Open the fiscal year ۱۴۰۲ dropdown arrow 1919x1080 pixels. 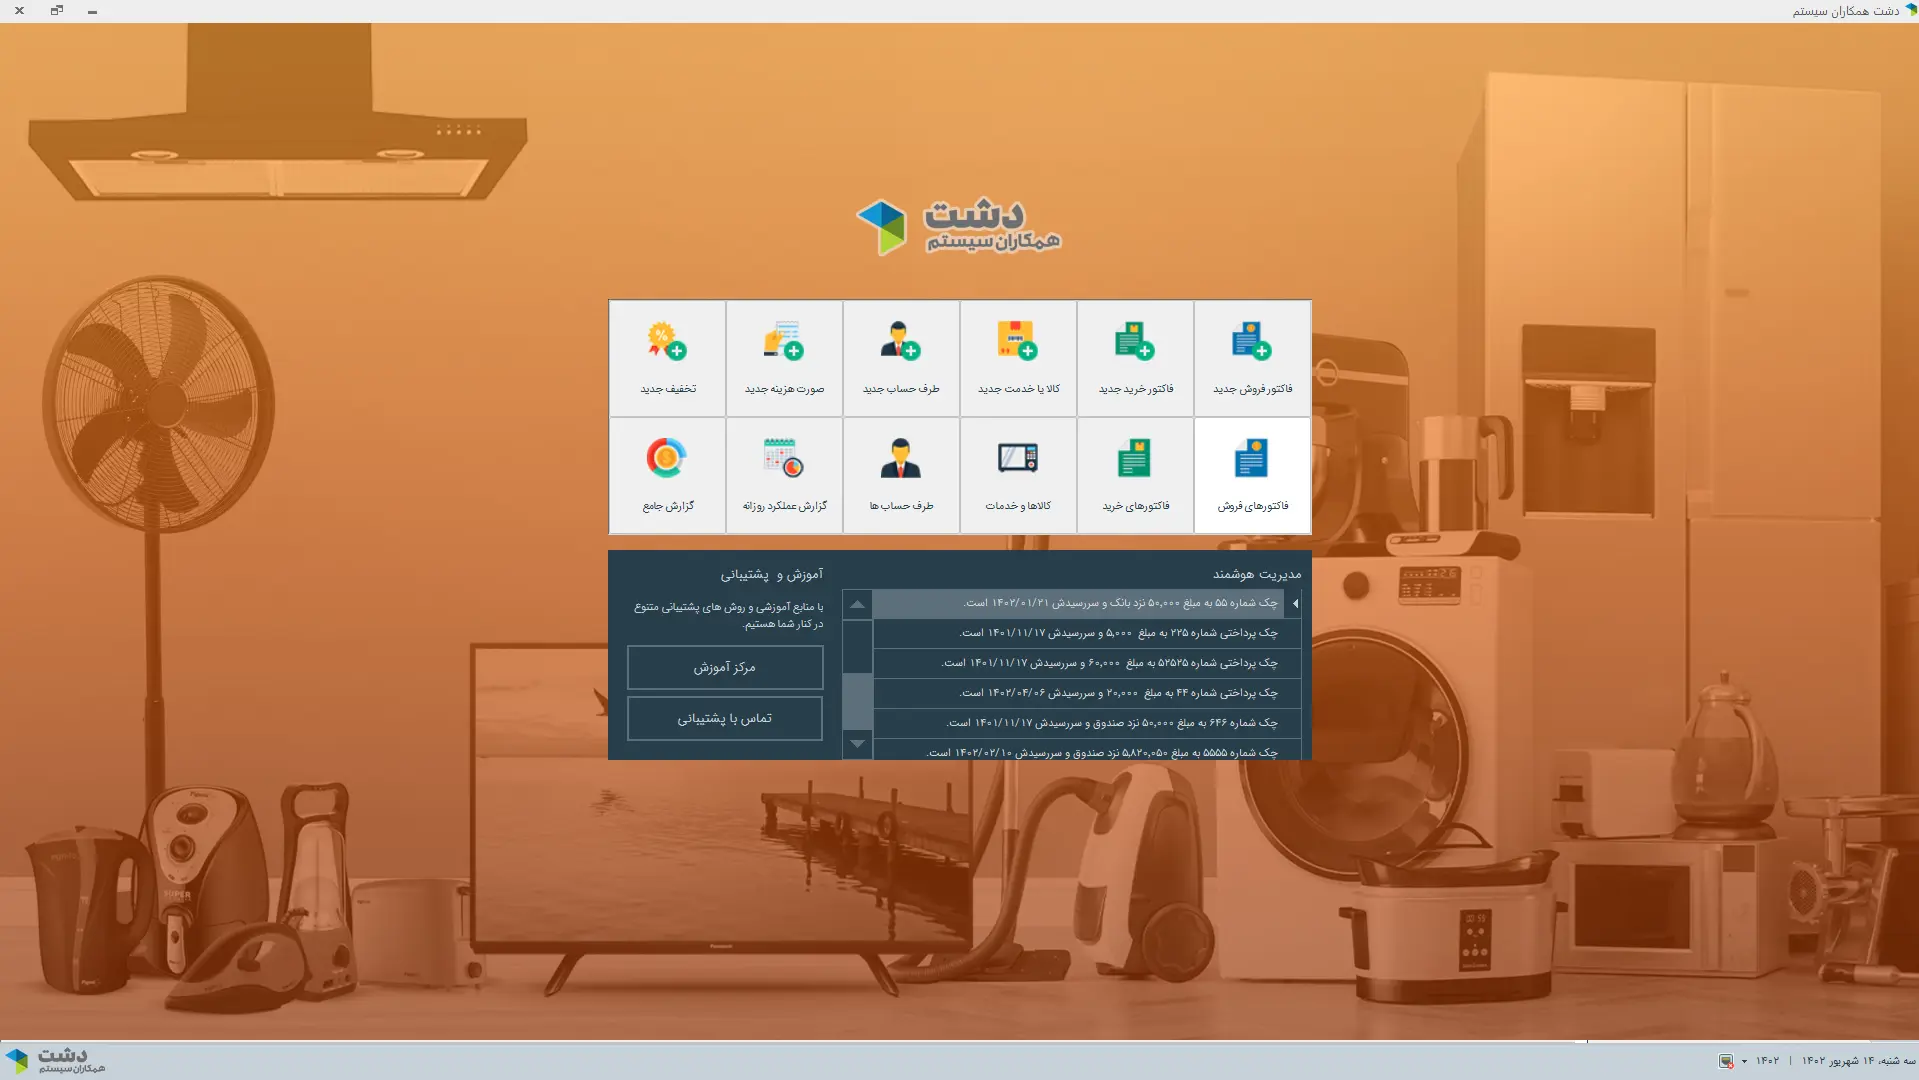(x=1744, y=1061)
